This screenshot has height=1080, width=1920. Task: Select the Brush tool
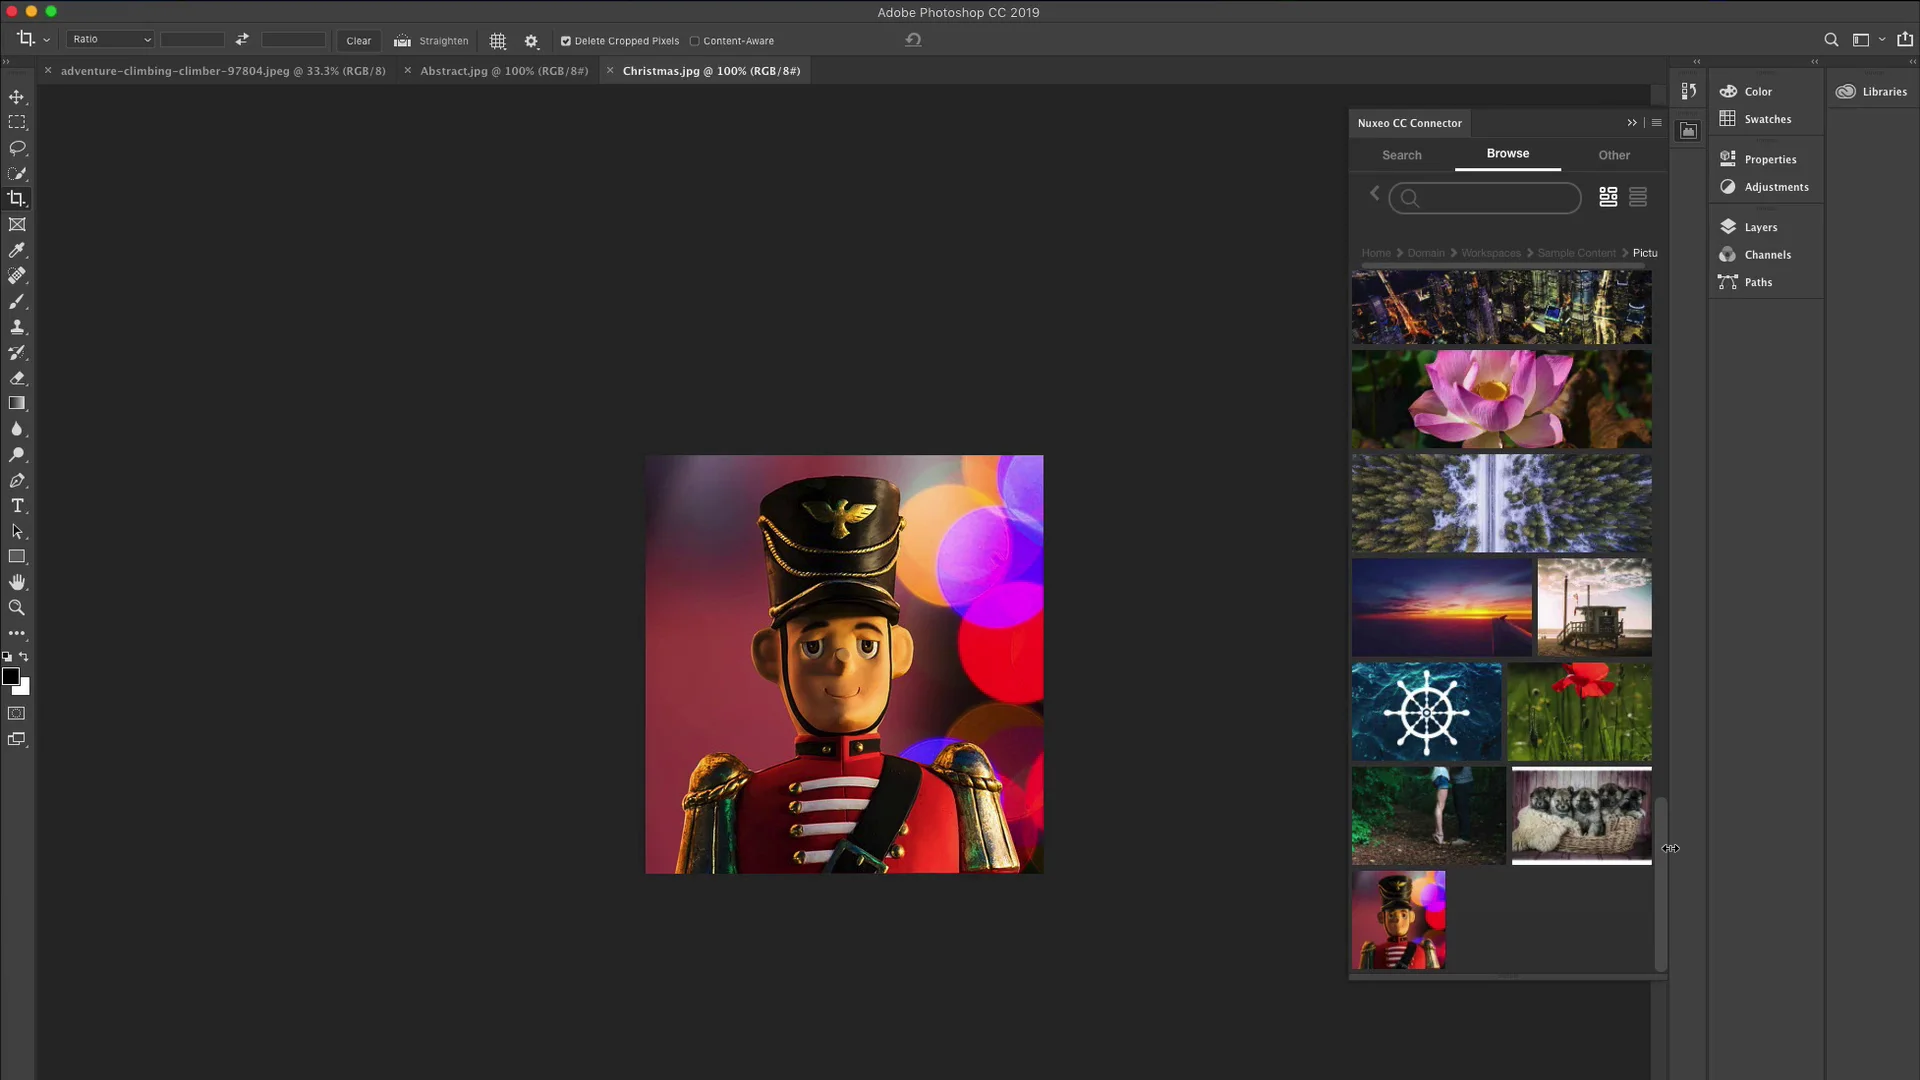[17, 301]
